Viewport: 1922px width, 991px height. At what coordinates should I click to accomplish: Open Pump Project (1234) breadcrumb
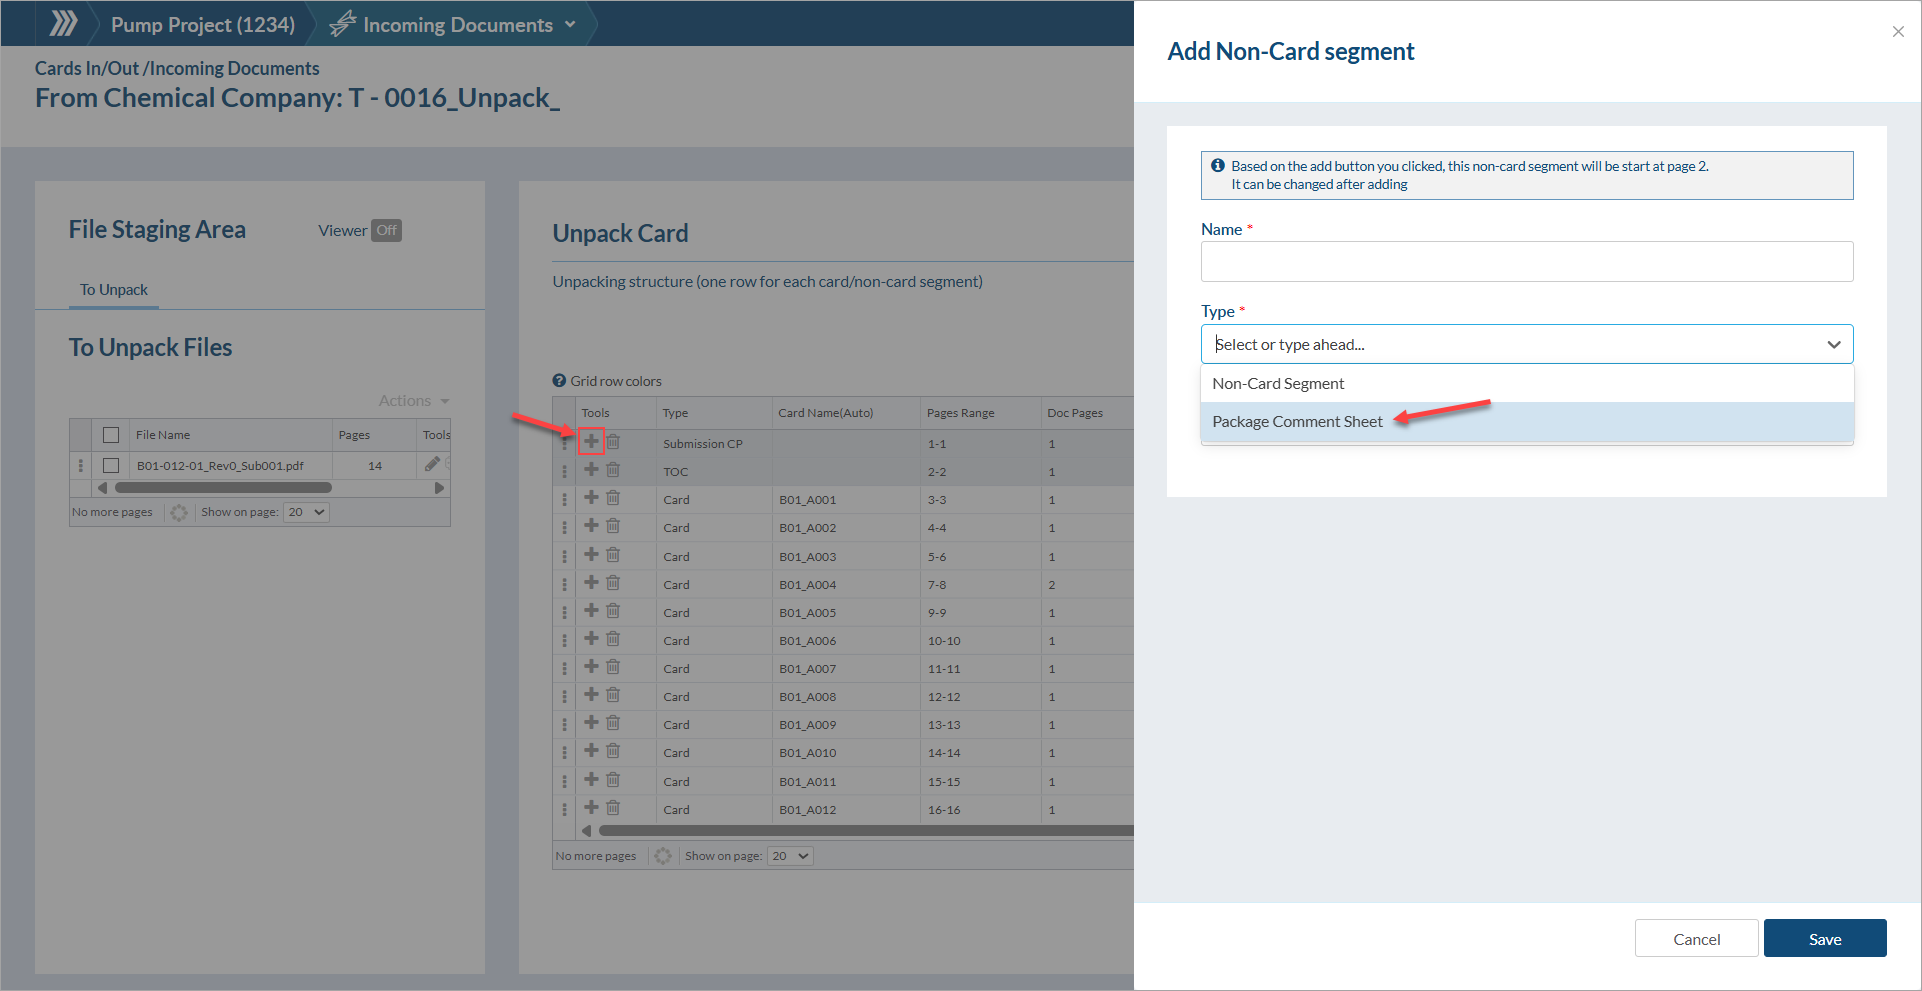point(203,24)
